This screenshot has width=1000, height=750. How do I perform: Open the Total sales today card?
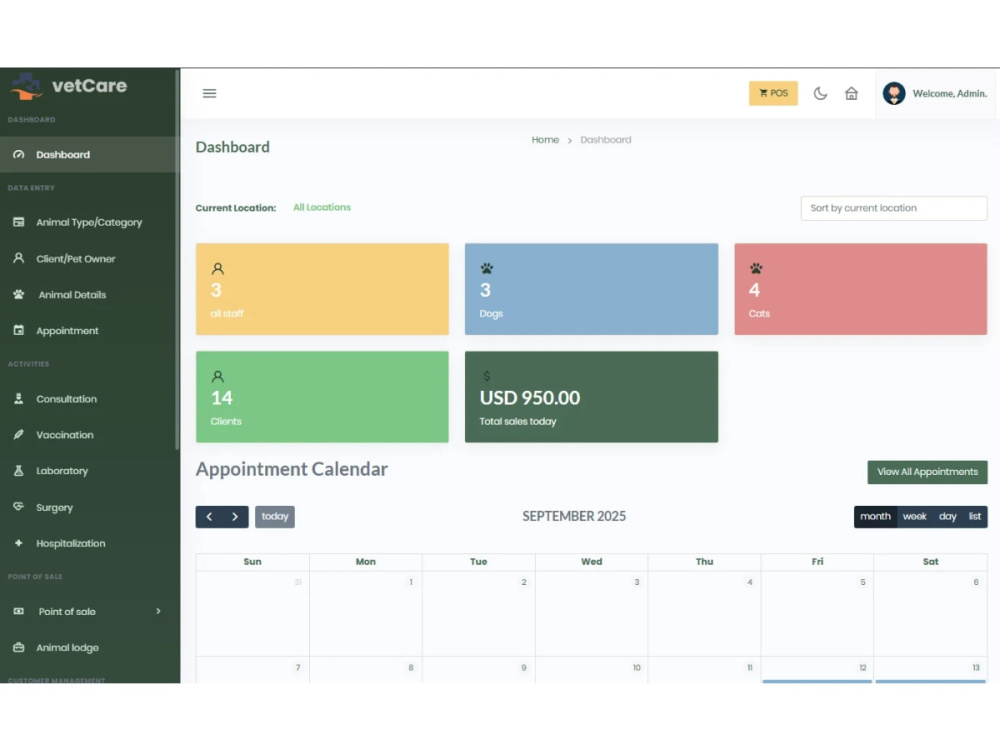point(591,397)
